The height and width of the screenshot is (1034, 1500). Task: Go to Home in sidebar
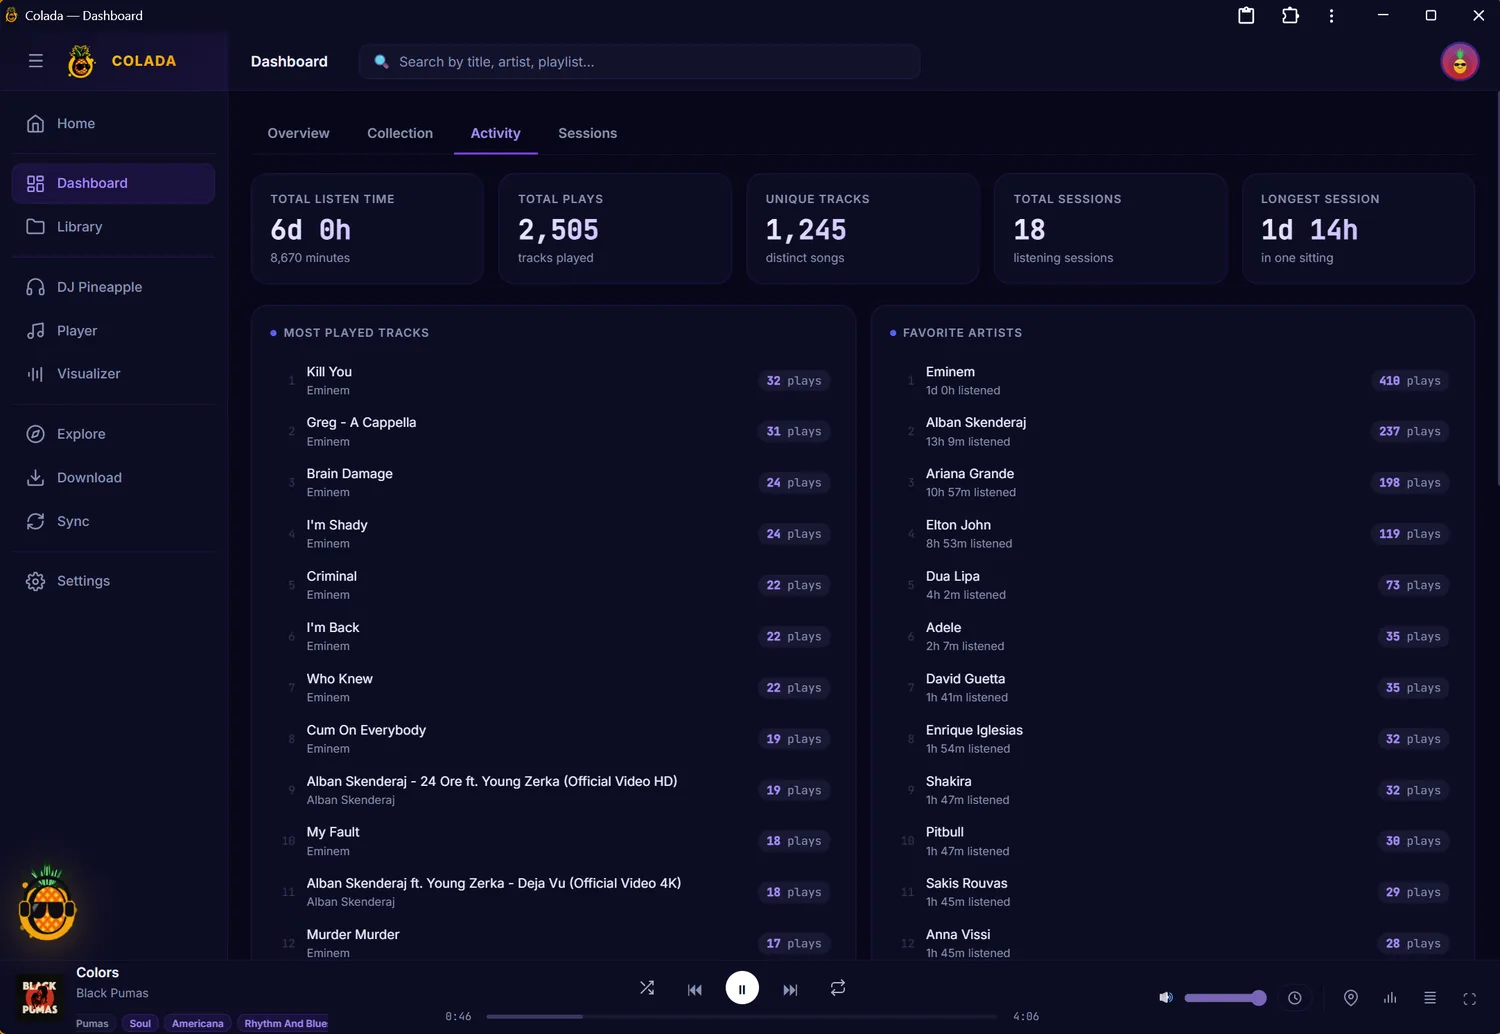click(113, 123)
